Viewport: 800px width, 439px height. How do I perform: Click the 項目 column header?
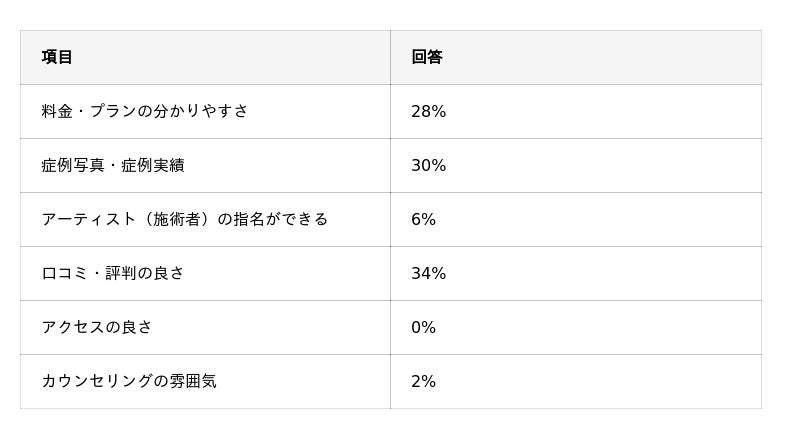(x=57, y=57)
